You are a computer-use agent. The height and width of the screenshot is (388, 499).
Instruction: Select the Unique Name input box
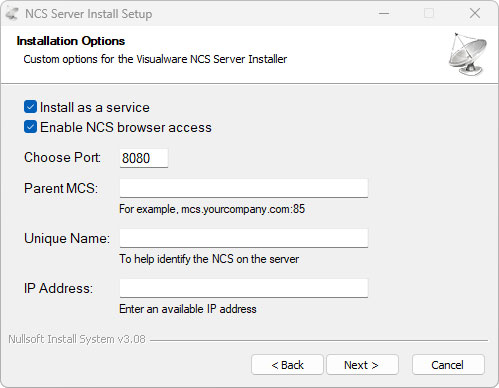[244, 238]
